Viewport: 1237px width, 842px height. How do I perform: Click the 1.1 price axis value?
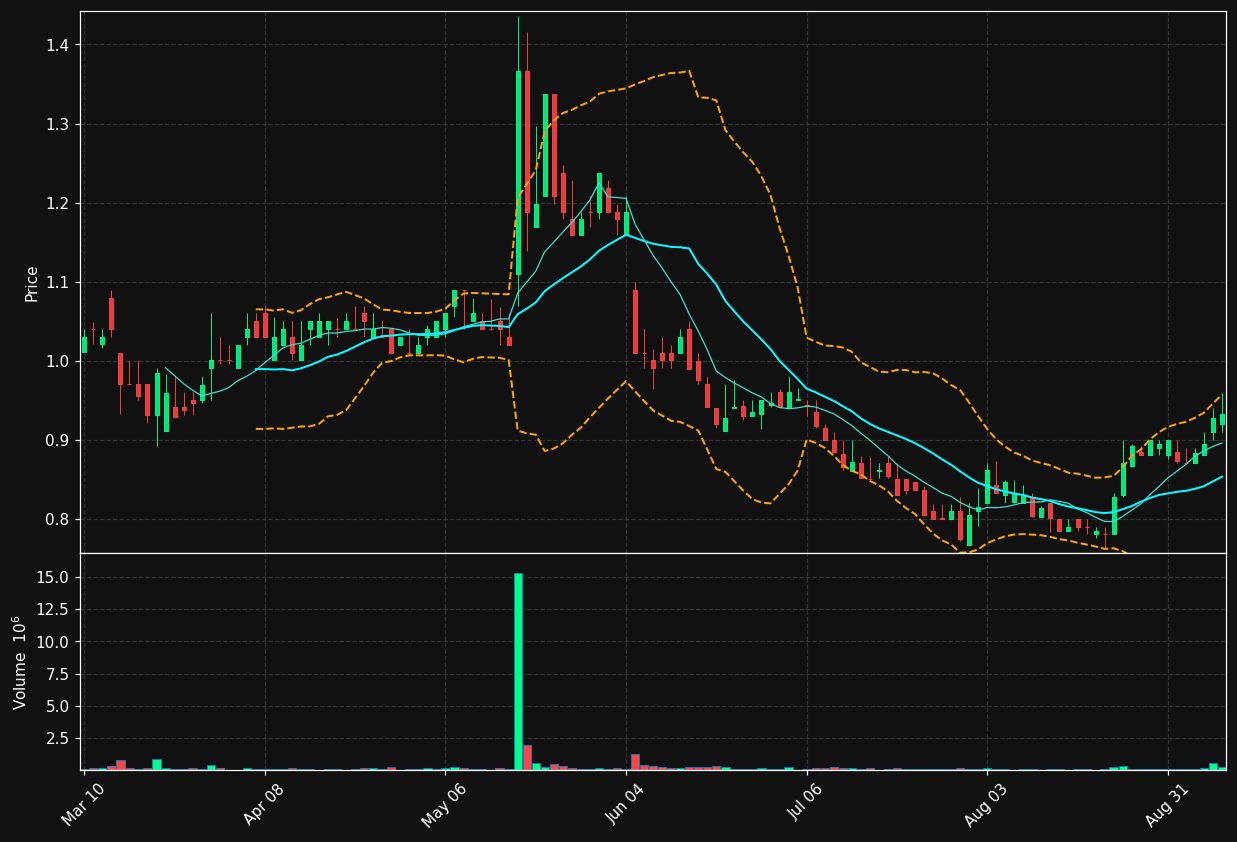click(57, 282)
